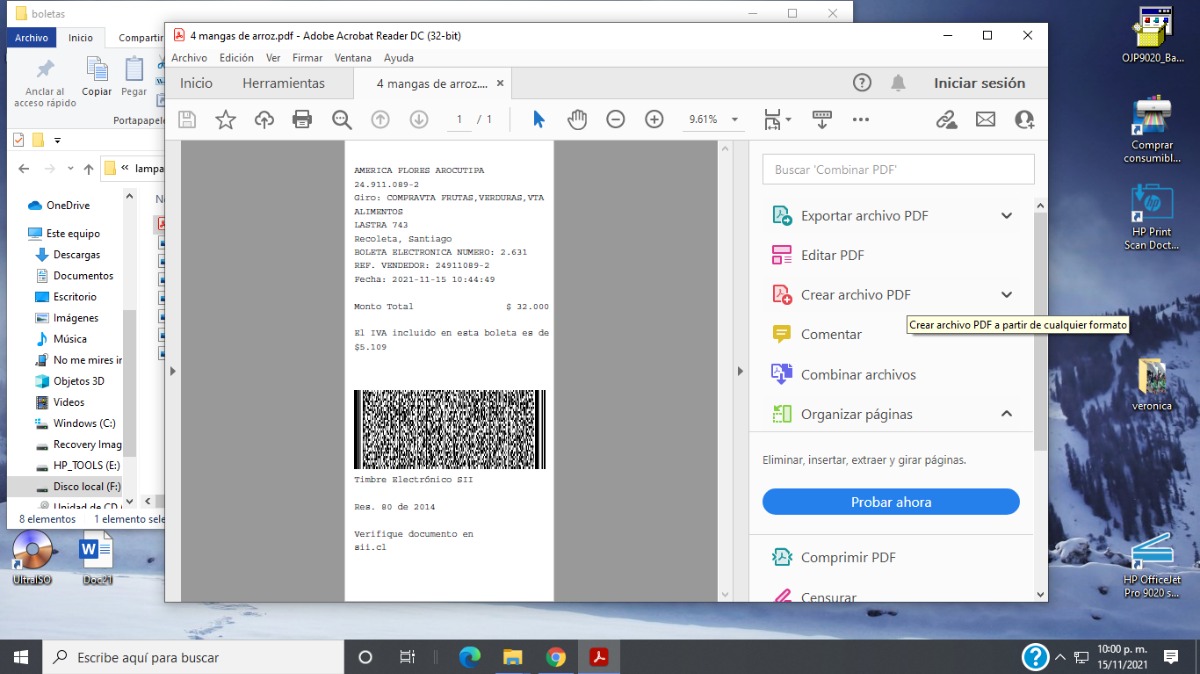Open the veronica folder on desktop
Image resolution: width=1200 pixels, height=674 pixels.
[1152, 383]
